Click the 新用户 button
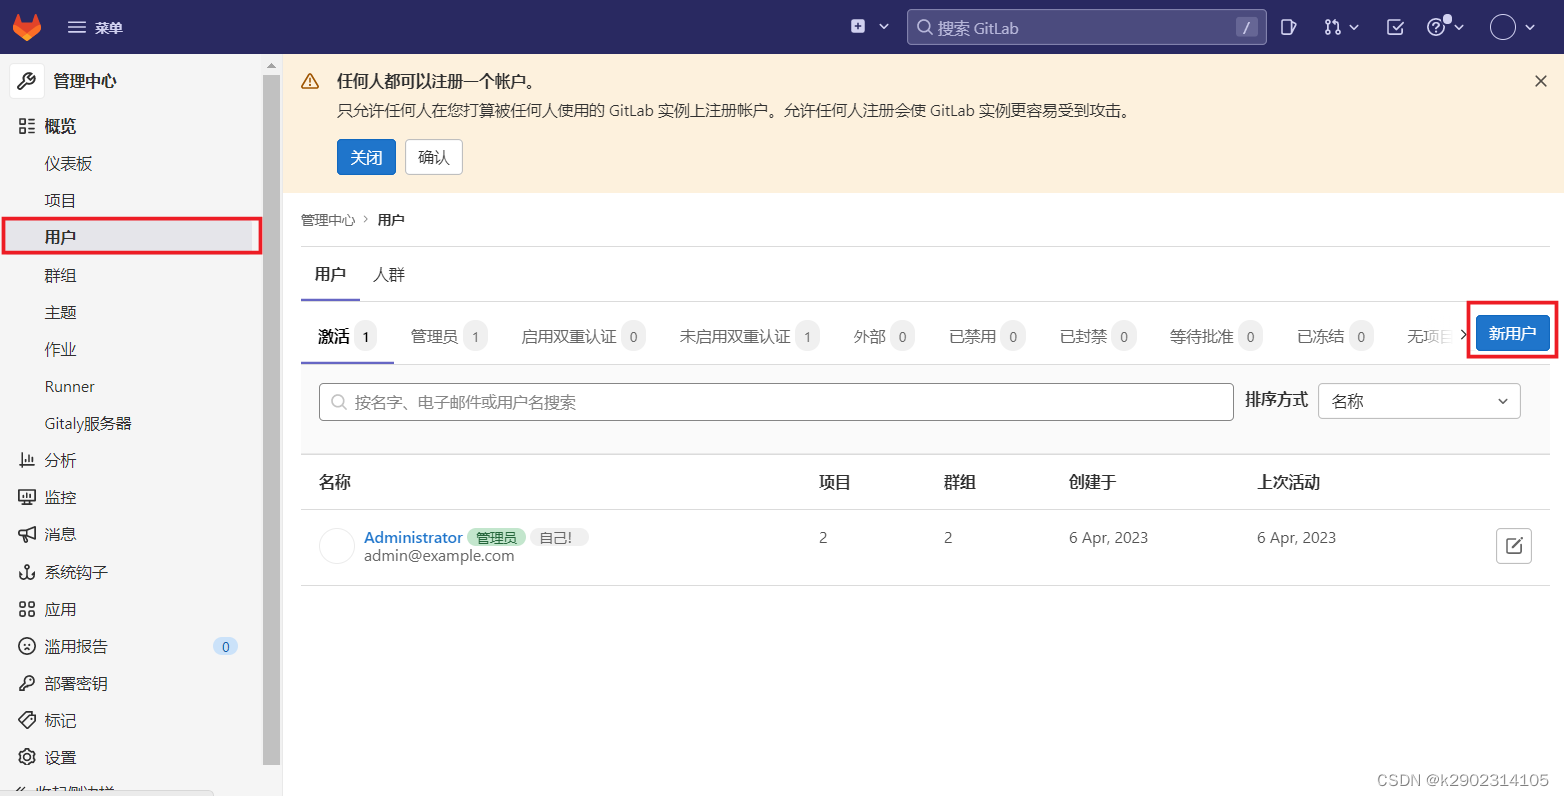 tap(1512, 333)
